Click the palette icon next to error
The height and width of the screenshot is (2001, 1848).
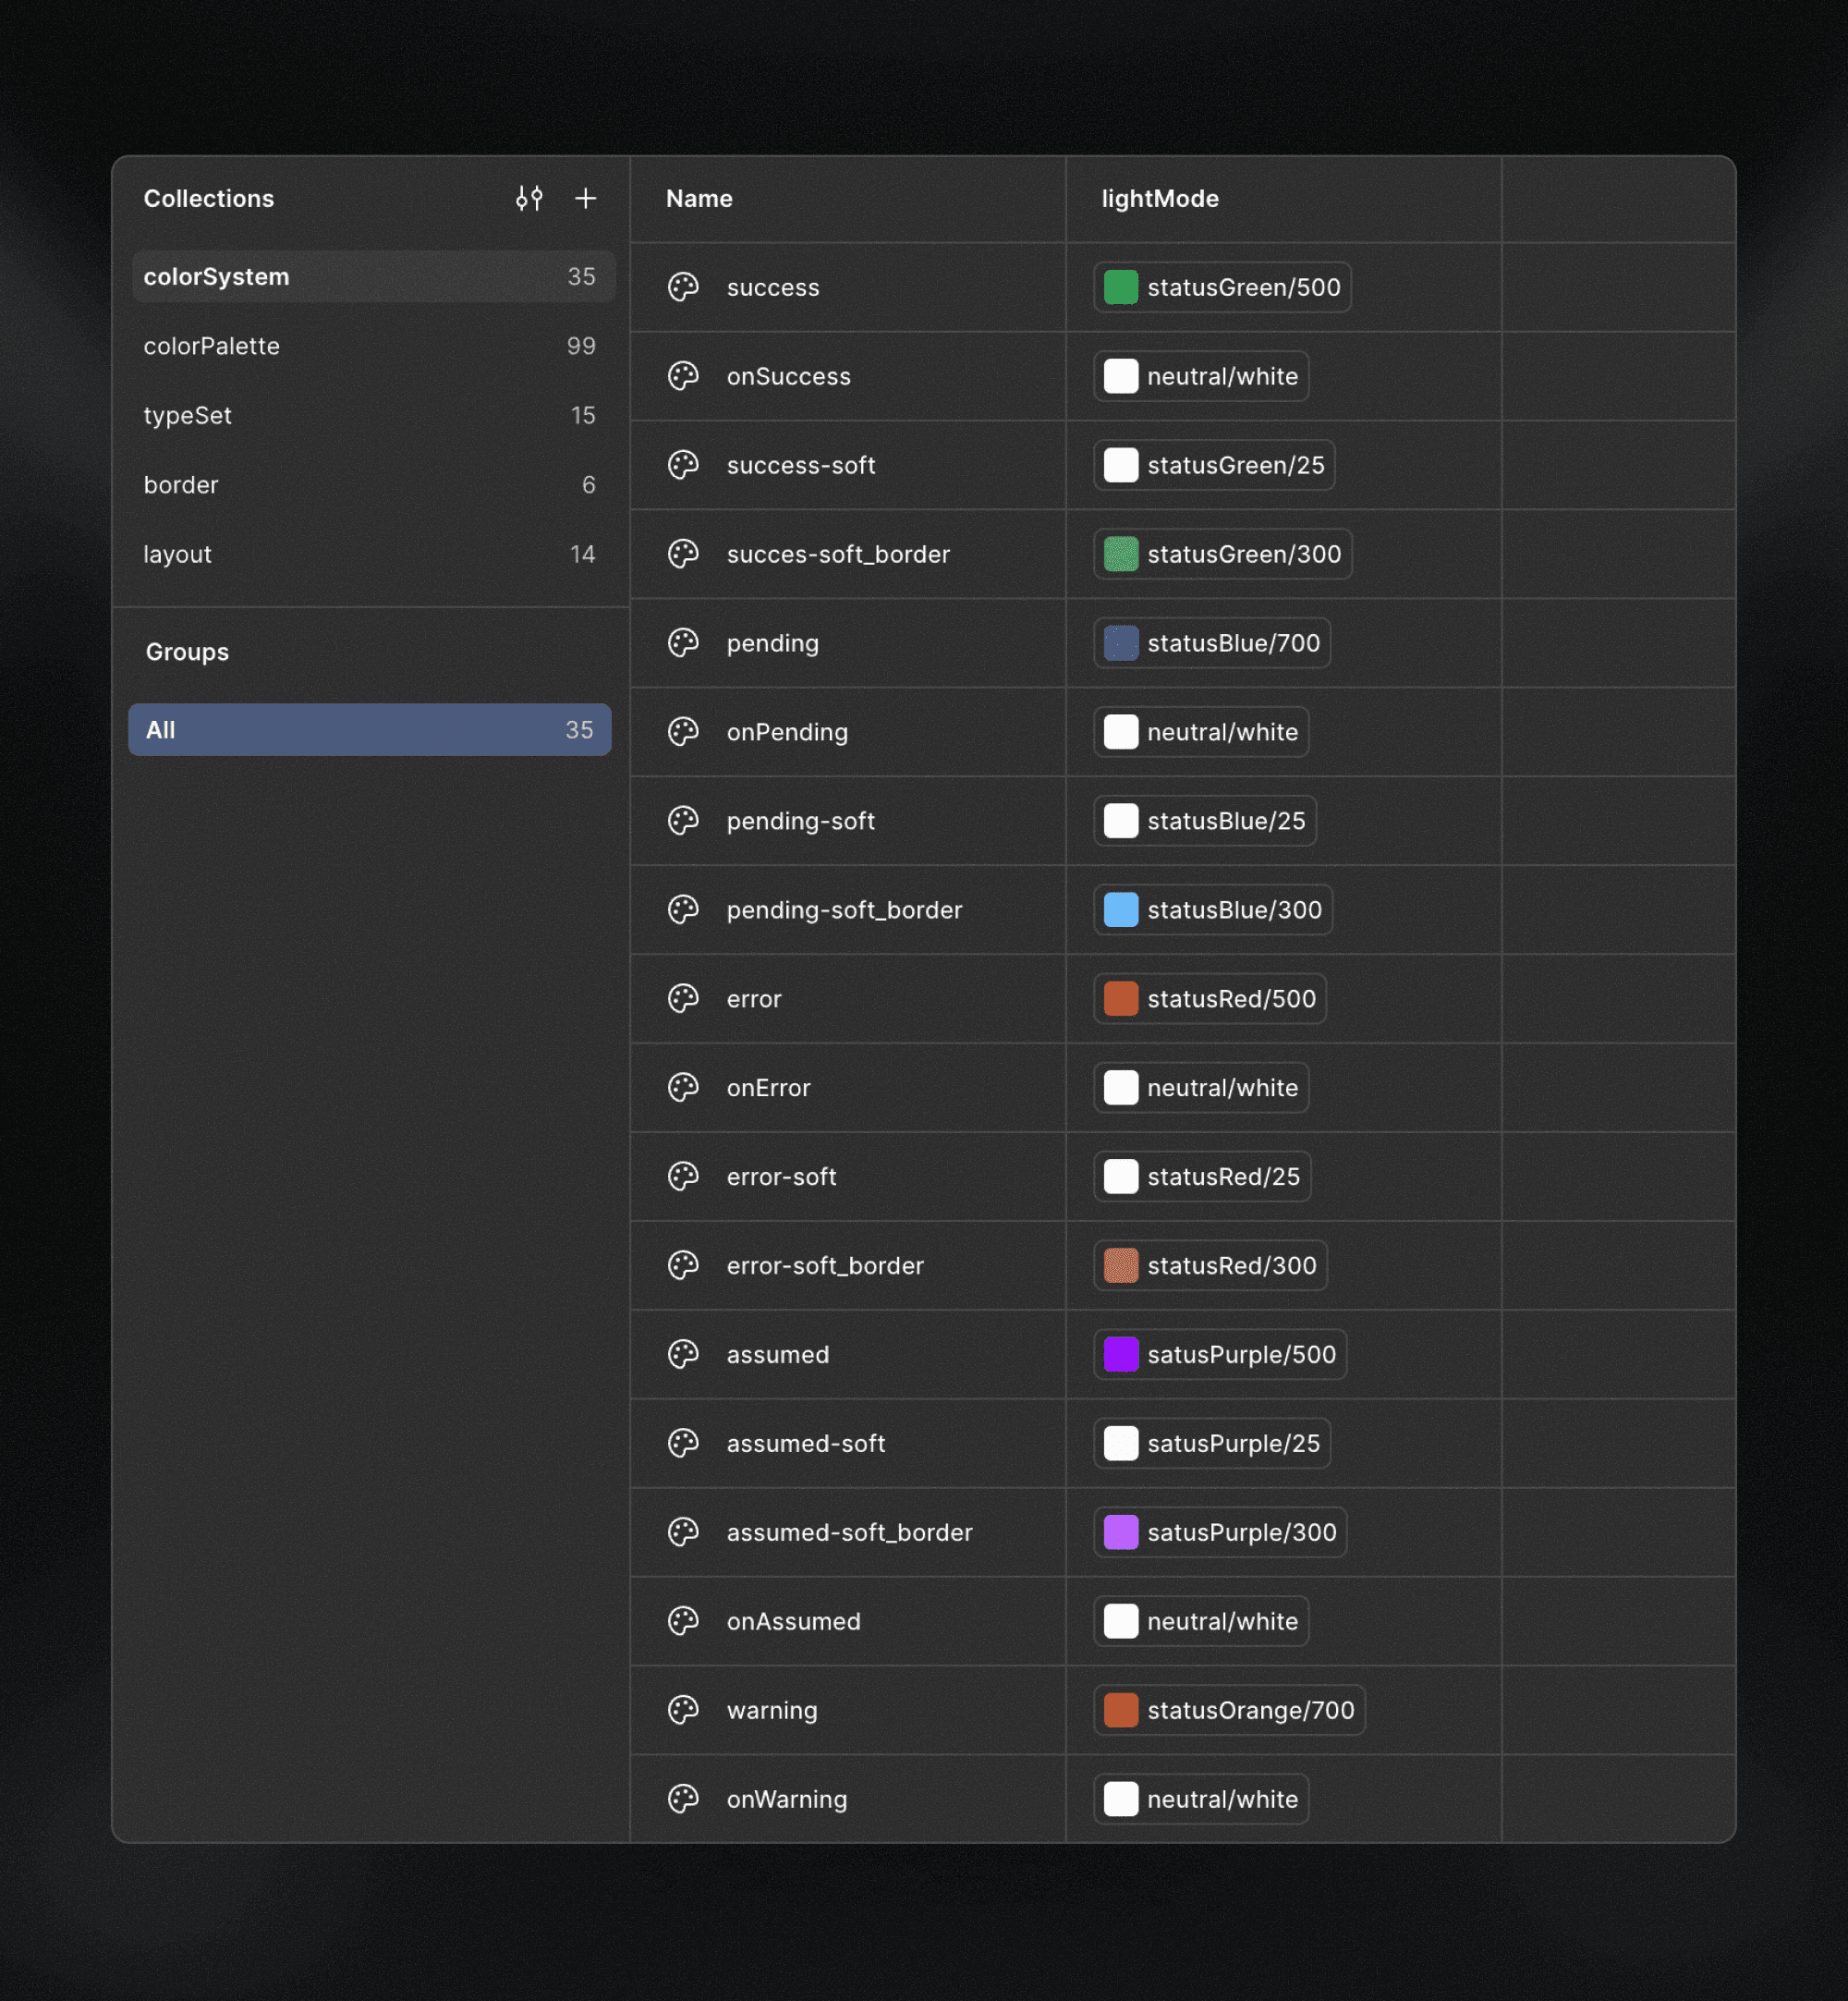pyautogui.click(x=683, y=998)
